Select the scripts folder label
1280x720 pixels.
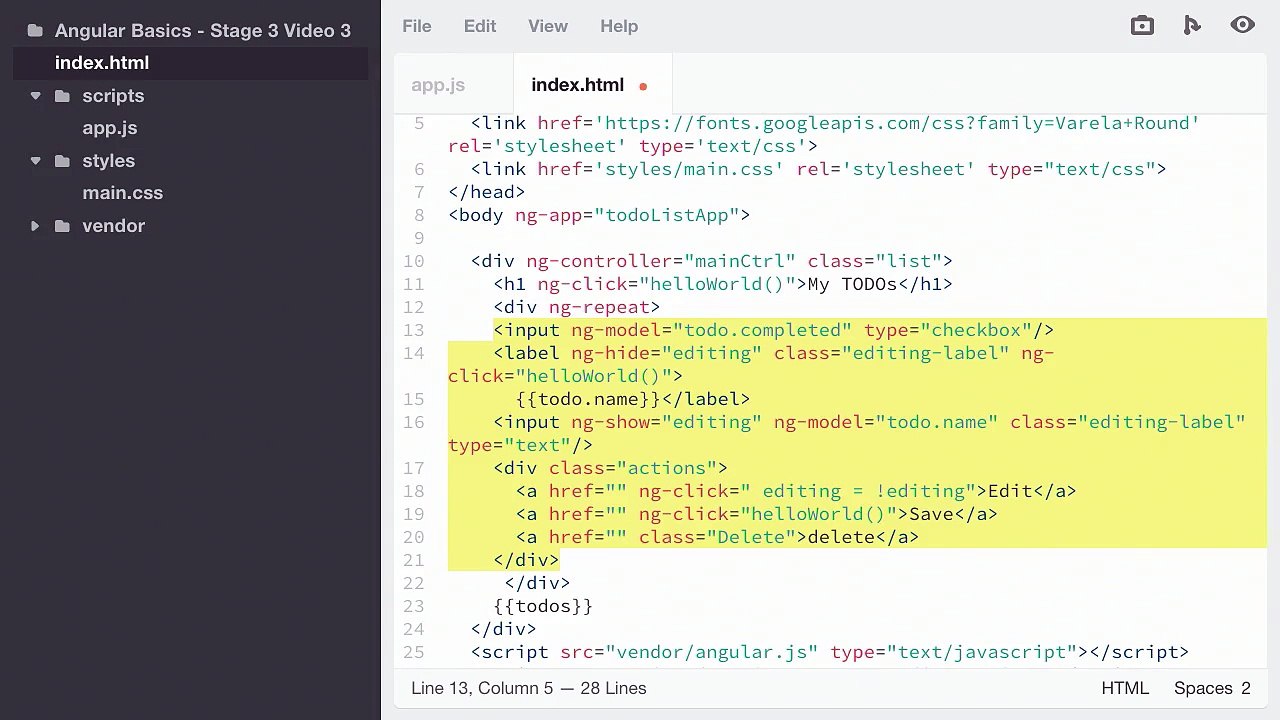(113, 96)
